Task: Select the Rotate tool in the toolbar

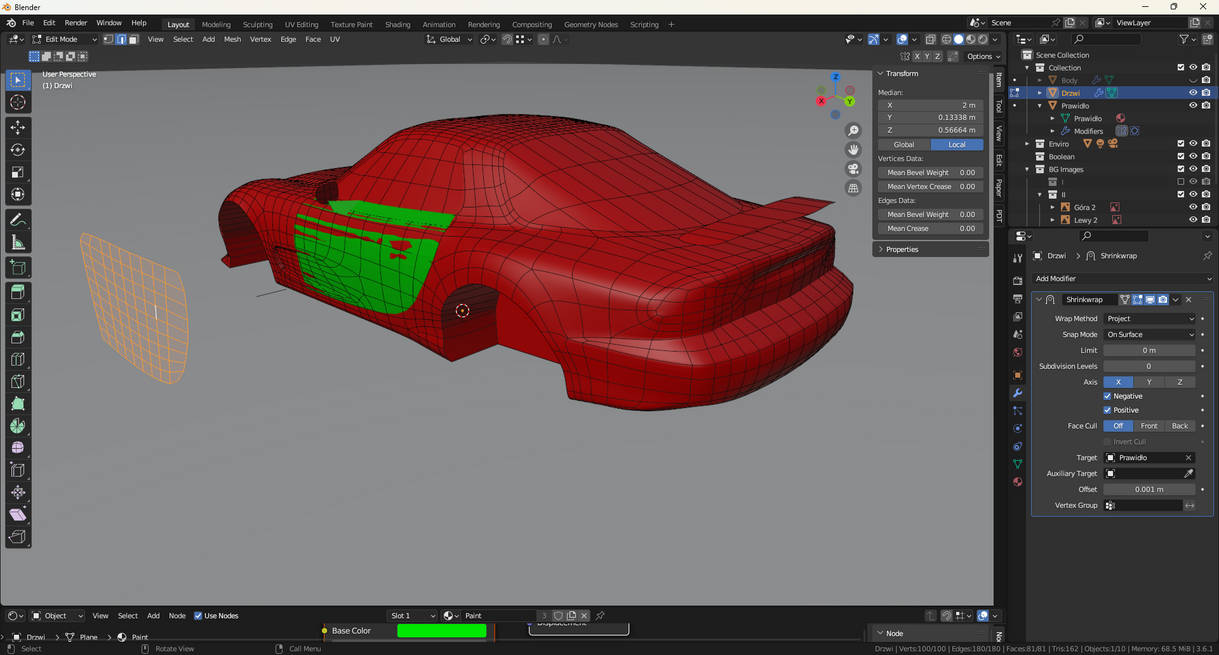Action: (18, 150)
